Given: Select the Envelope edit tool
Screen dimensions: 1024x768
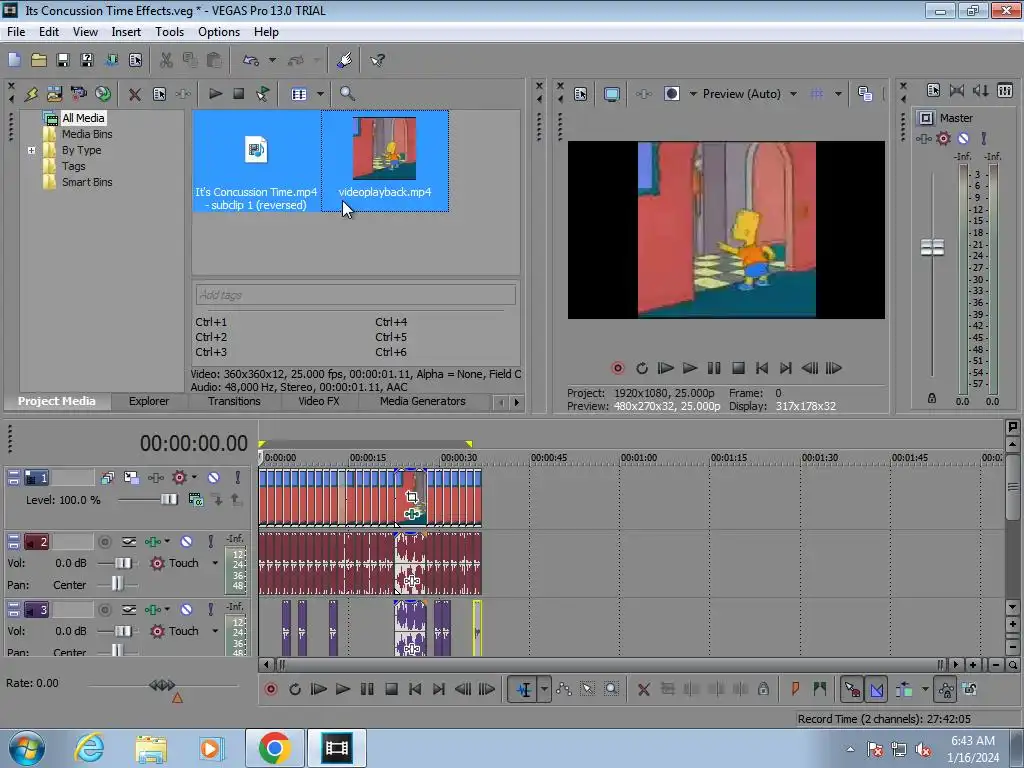Looking at the screenshot, I should (564, 689).
